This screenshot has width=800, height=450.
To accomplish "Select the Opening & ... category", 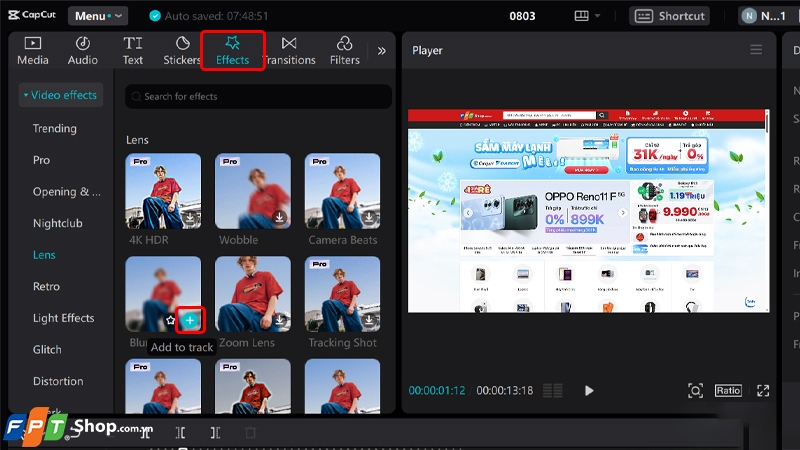I will click(x=67, y=192).
